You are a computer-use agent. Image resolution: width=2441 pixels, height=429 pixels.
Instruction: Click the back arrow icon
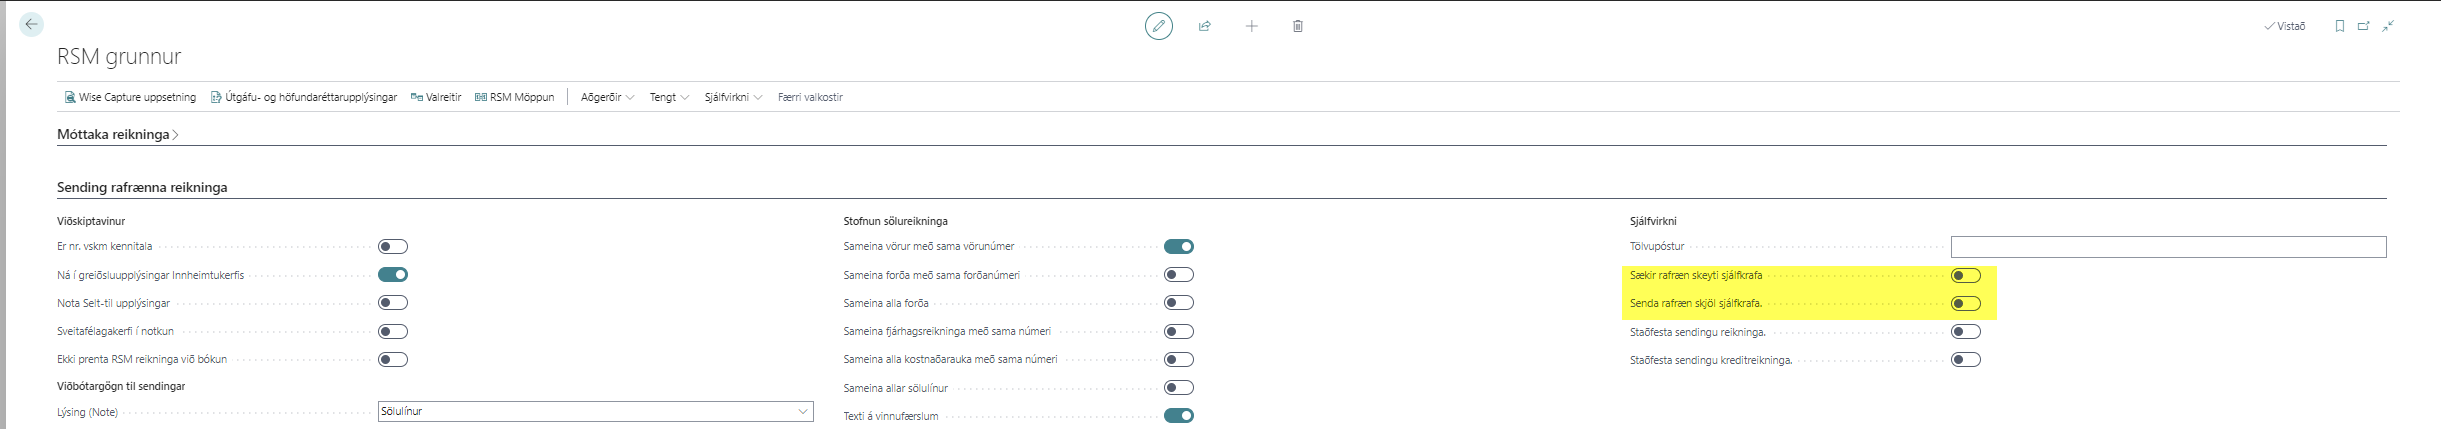[31, 24]
